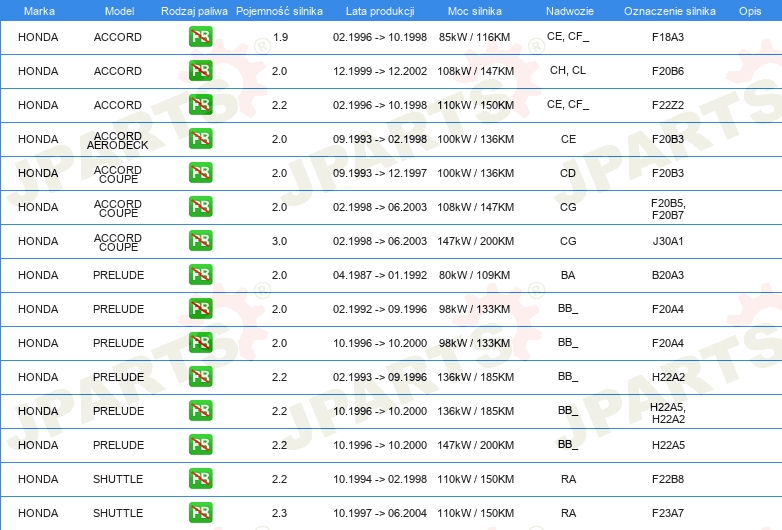Click the ACCORD AERODECK model cell
Viewport: 782px width, 530px height.
point(118,140)
